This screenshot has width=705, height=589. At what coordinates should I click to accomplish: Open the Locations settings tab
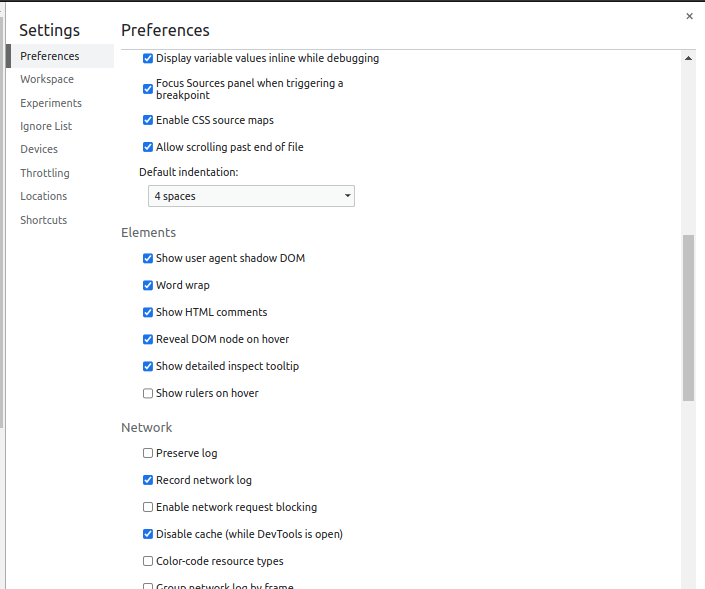click(44, 196)
